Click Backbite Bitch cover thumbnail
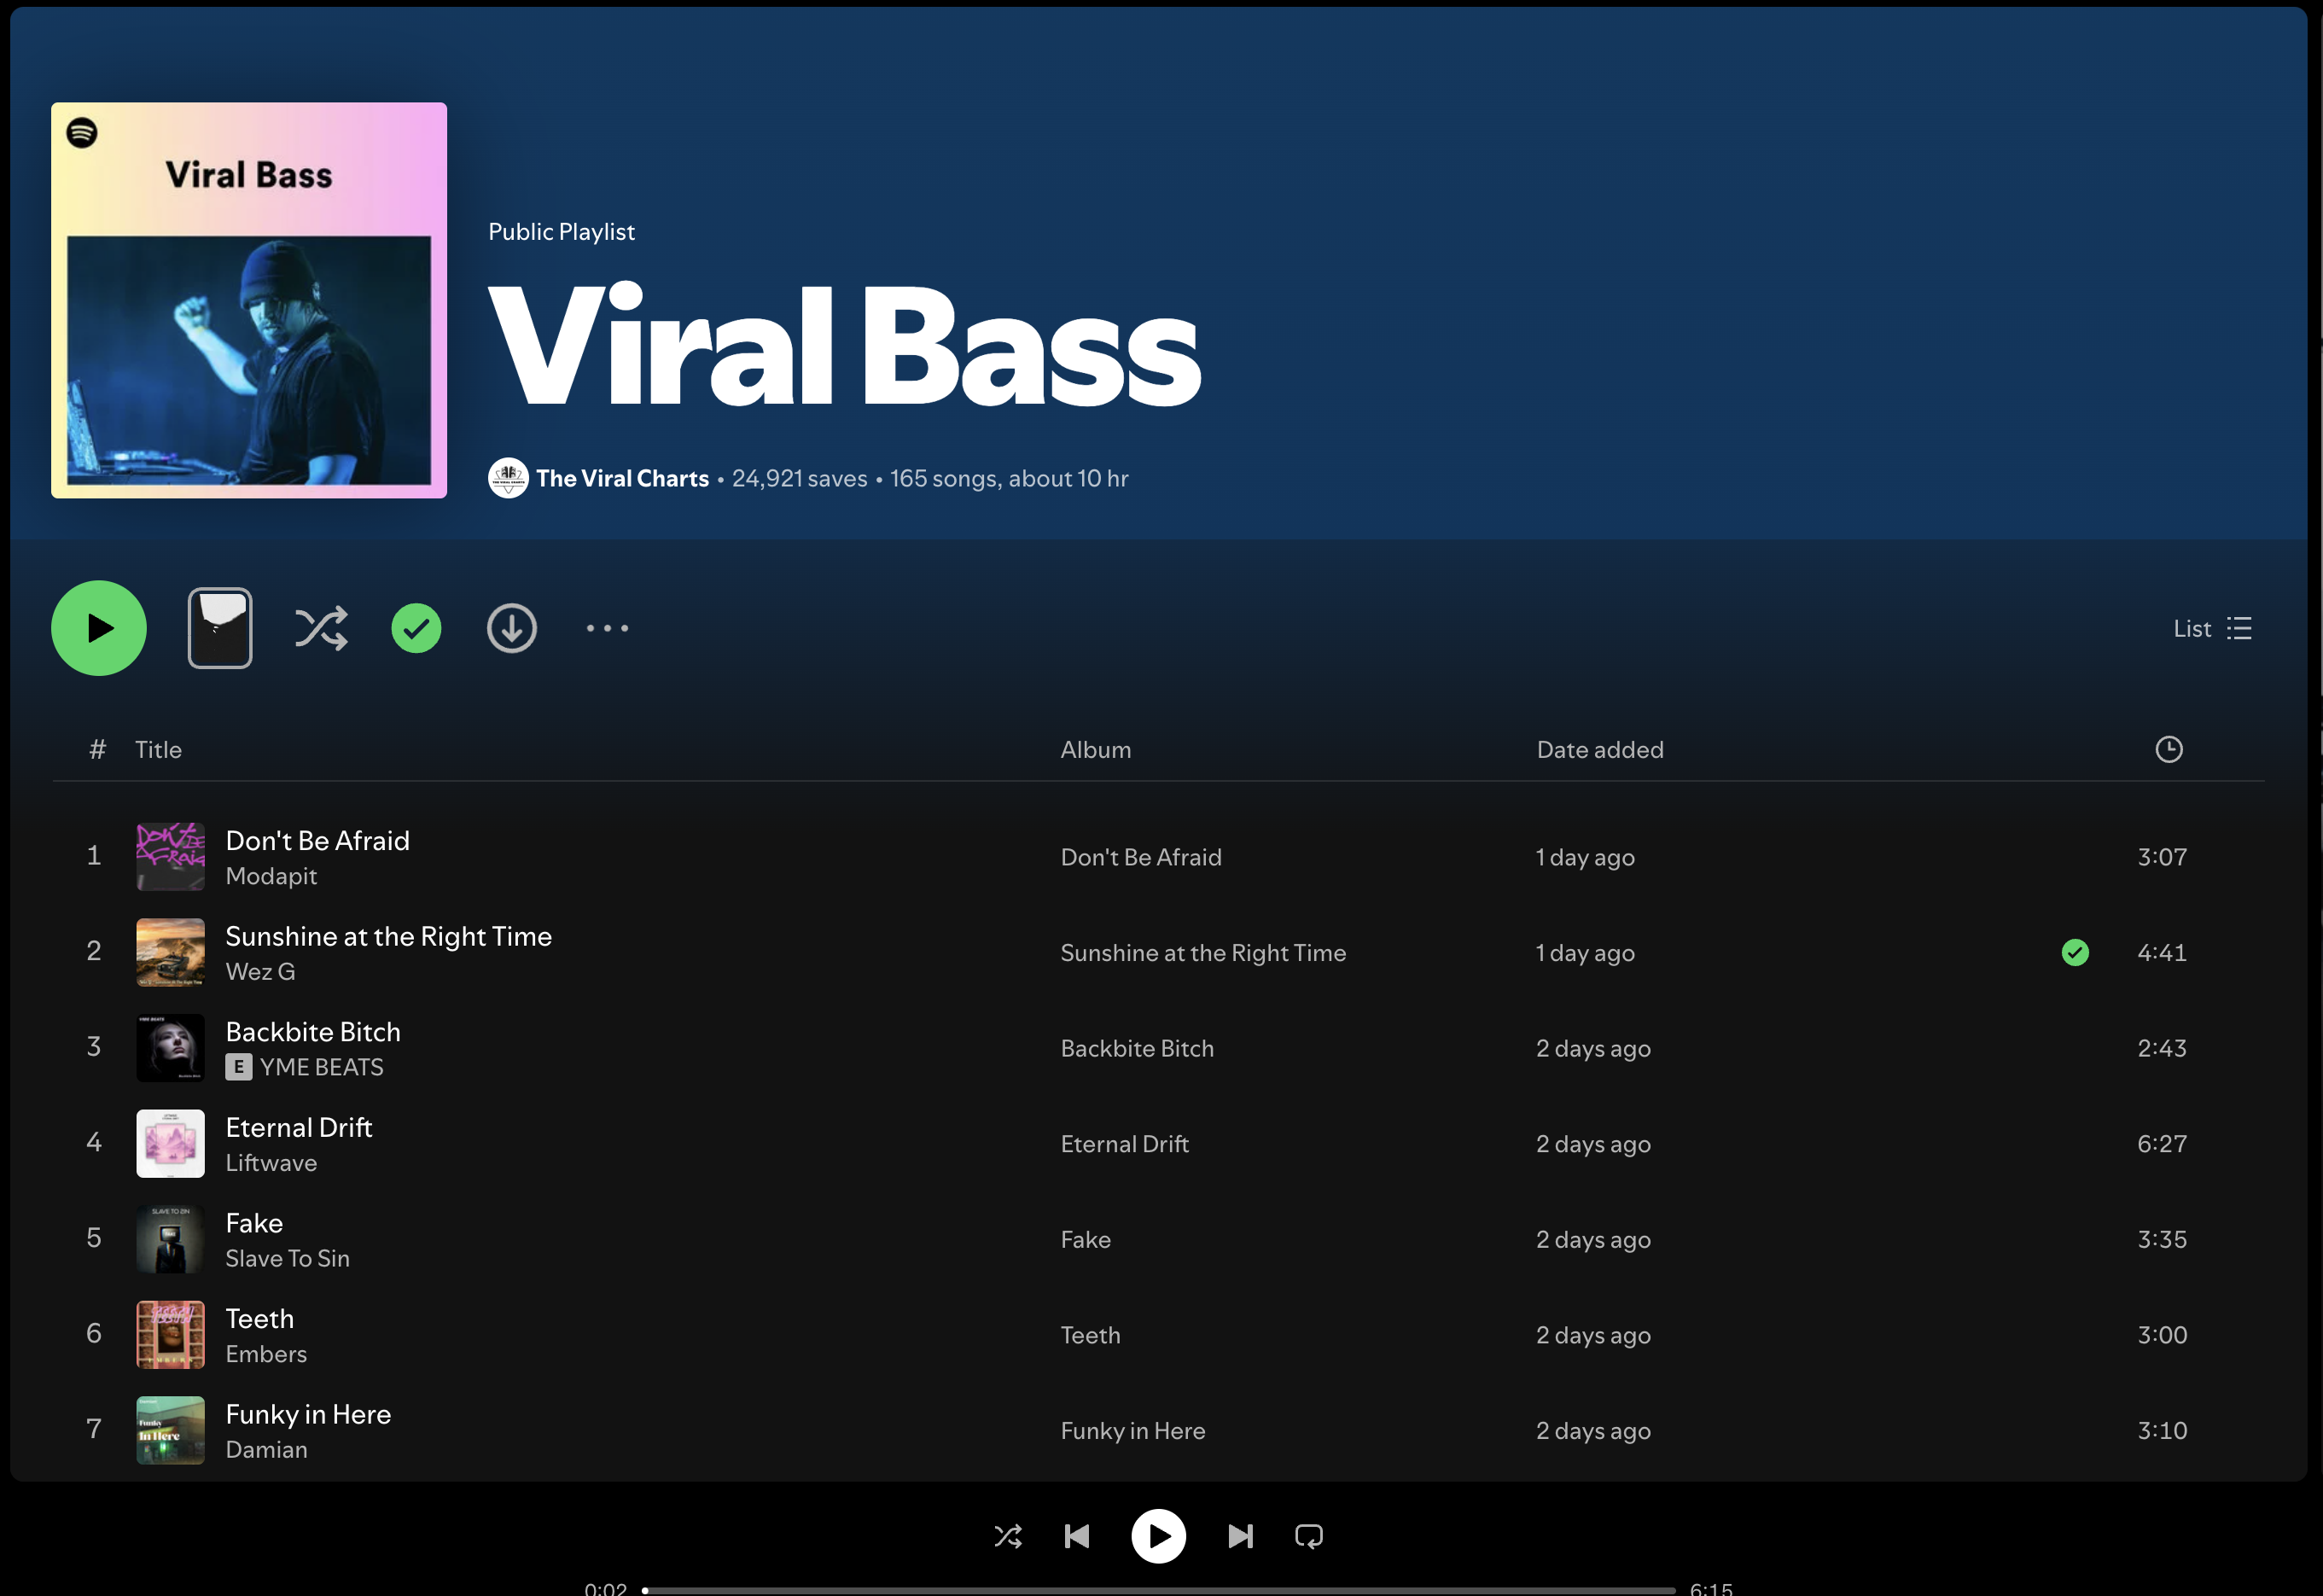The height and width of the screenshot is (1596, 2323). click(x=170, y=1048)
